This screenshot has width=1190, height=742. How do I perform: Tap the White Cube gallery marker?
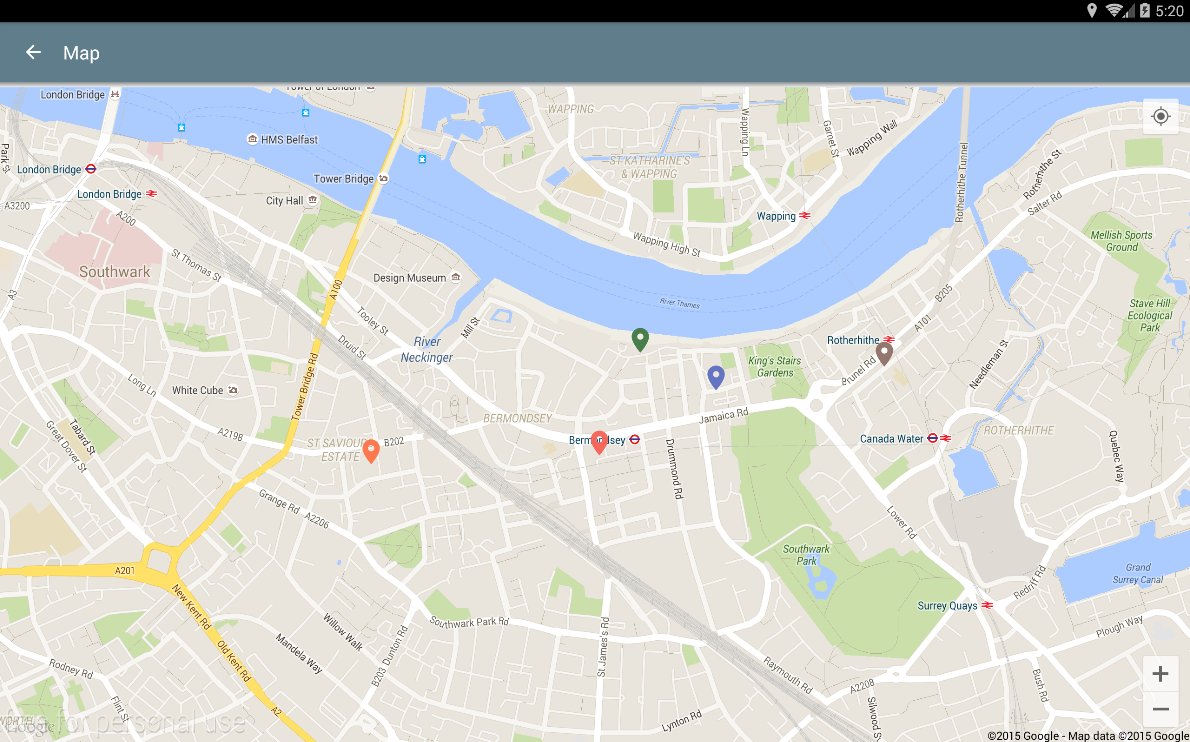click(232, 390)
